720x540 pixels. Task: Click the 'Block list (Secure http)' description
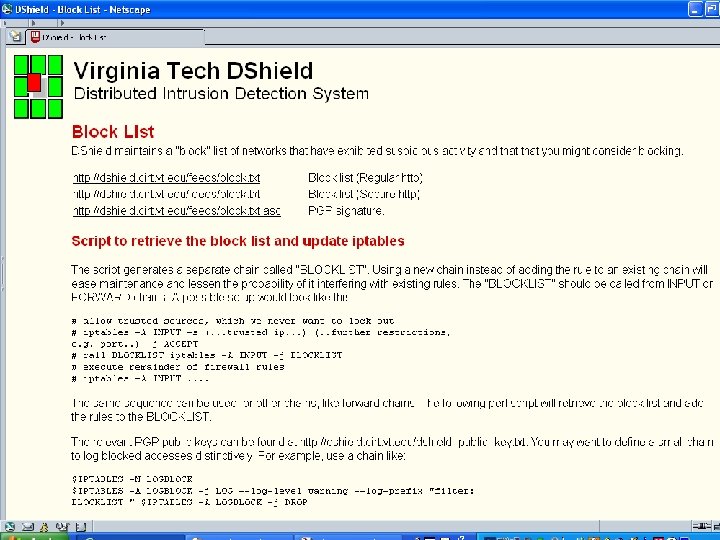point(364,194)
